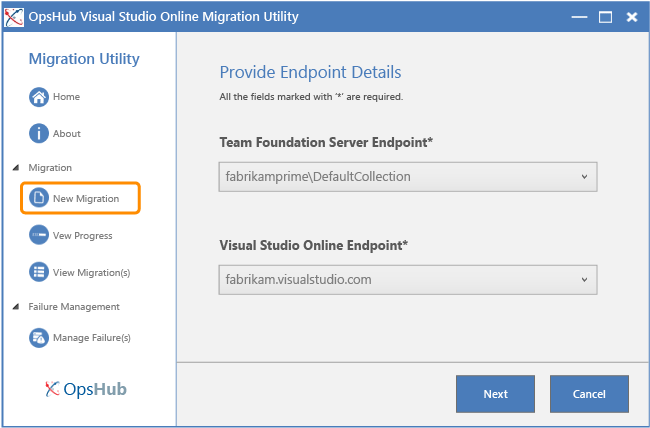Viewport: 650px width, 428px height.
Task: Click the New Migration document icon
Action: tap(39, 198)
